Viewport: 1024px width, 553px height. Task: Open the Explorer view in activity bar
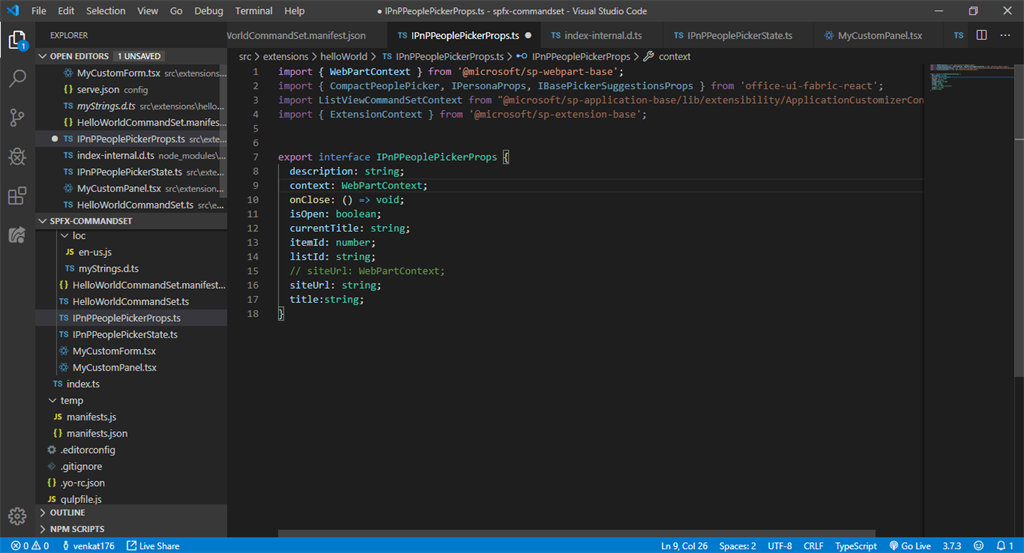pyautogui.click(x=18, y=40)
